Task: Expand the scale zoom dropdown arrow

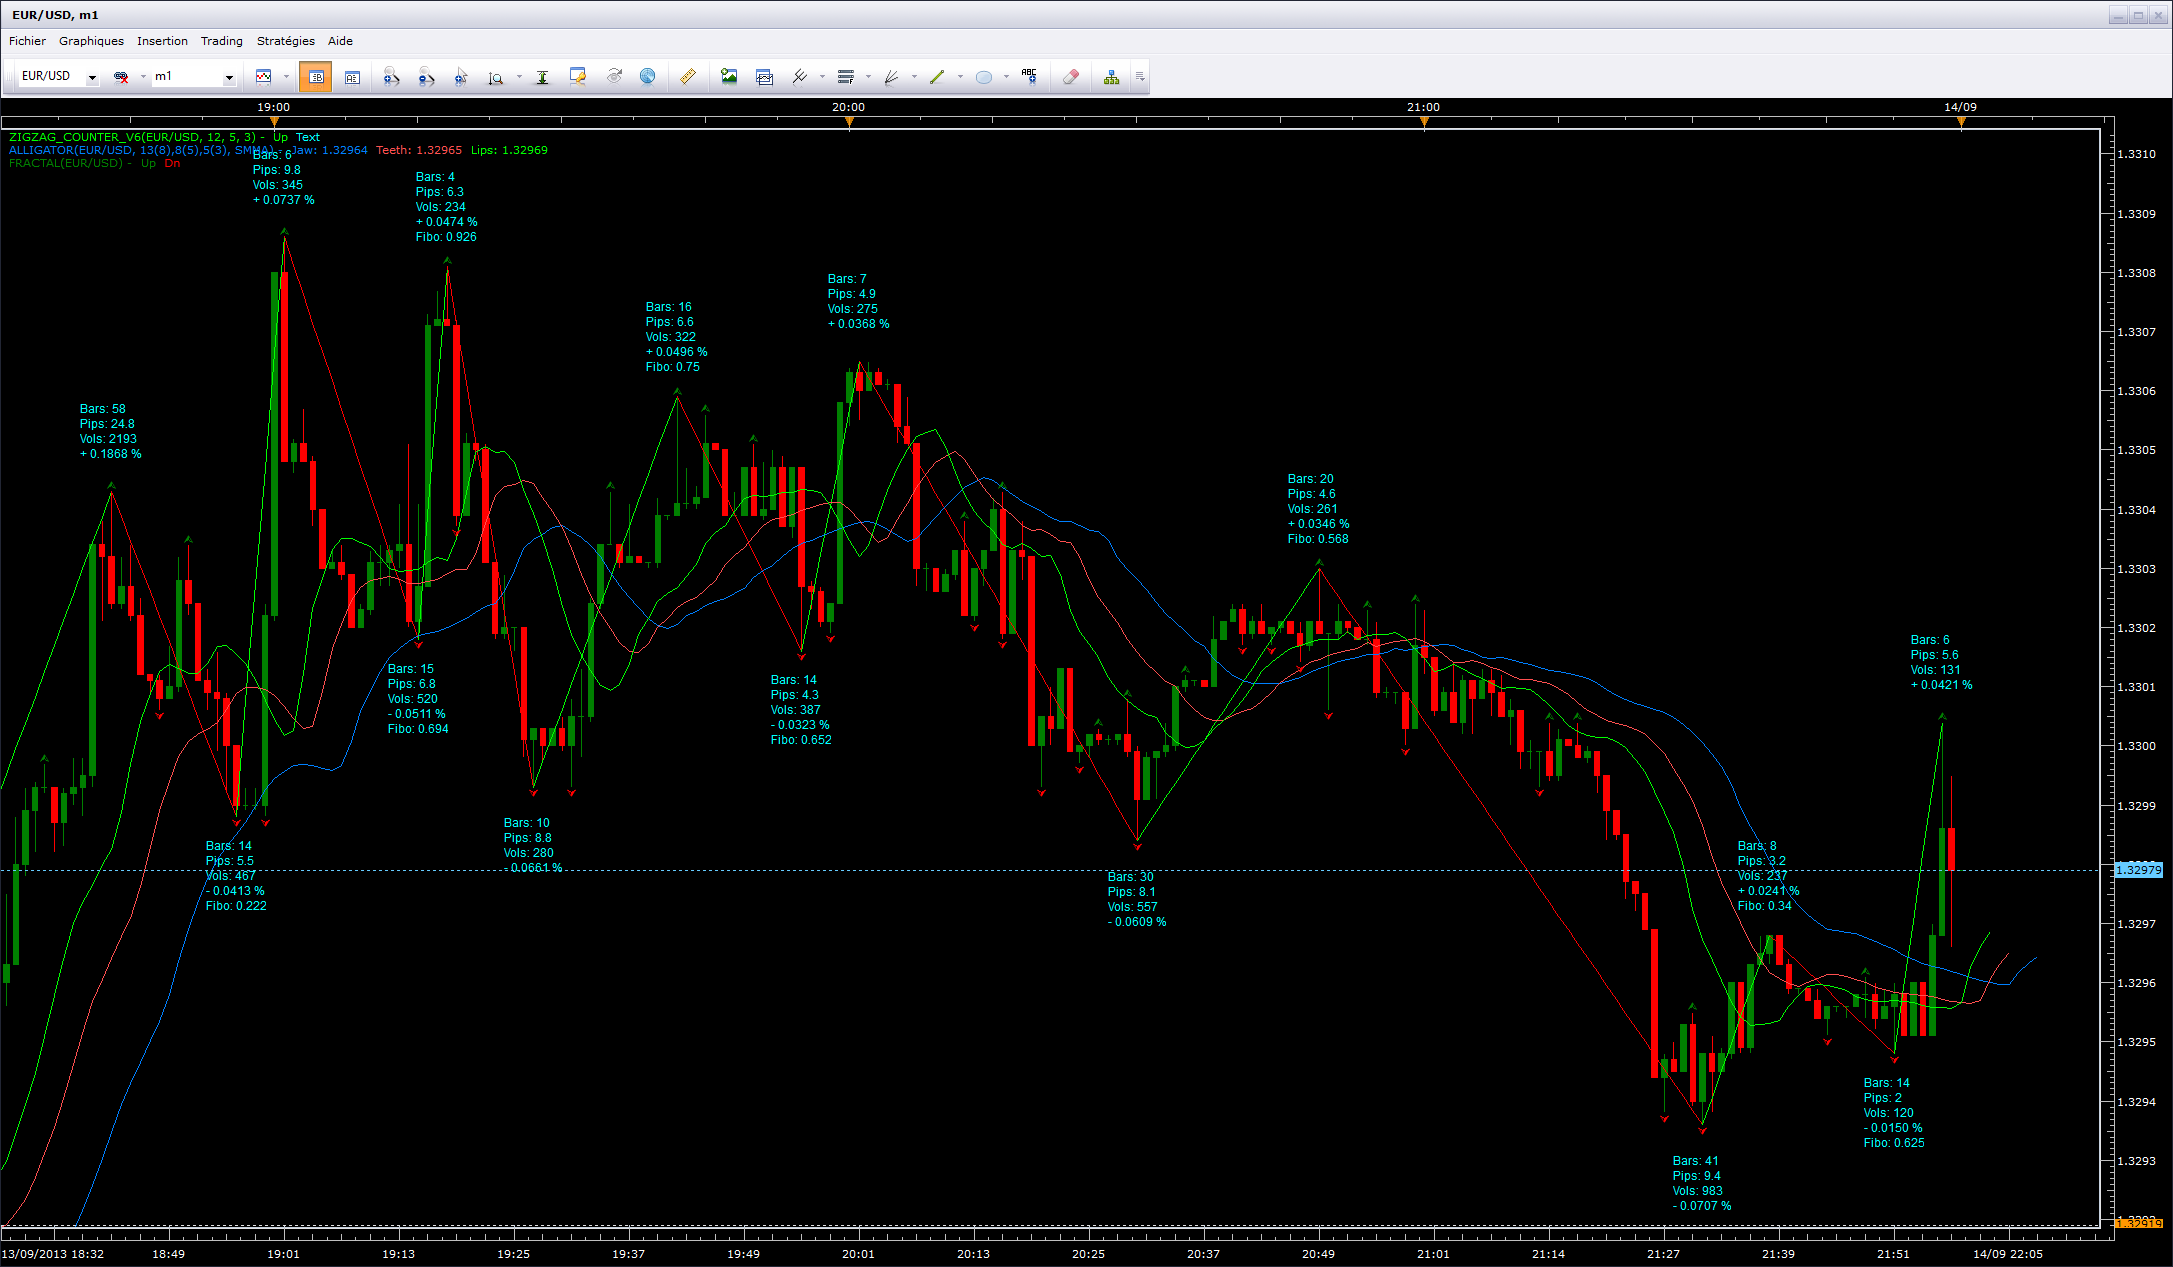Action: point(519,77)
